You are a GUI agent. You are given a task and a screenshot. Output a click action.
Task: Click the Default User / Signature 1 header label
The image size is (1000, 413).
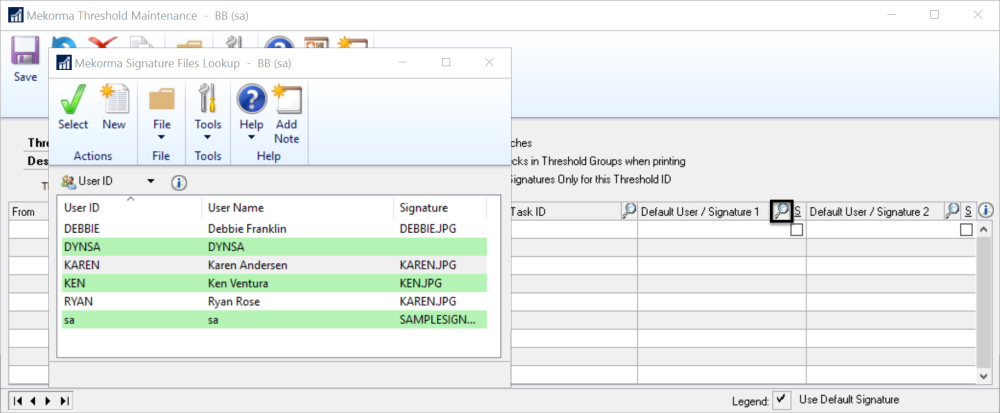(700, 211)
